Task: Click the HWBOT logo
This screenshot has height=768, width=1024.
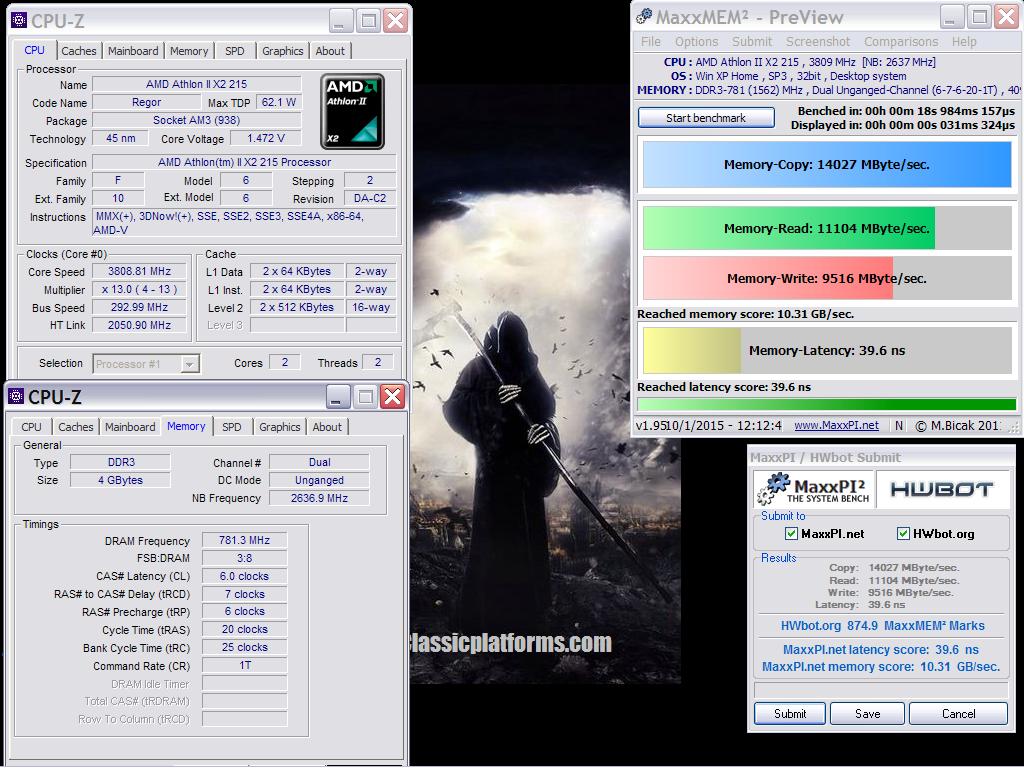Action: pos(942,489)
